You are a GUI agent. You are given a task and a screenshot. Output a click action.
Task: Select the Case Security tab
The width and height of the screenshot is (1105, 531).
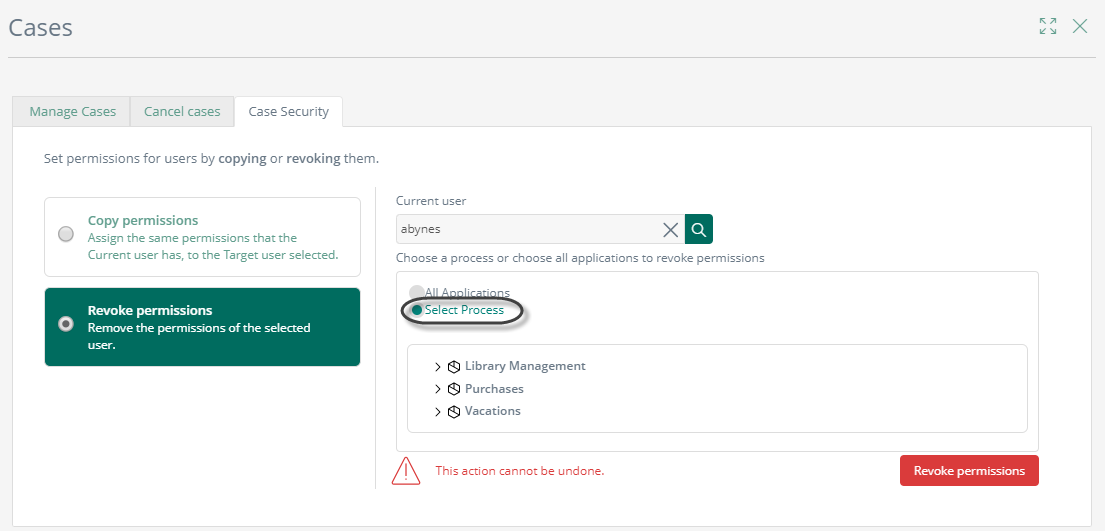(x=288, y=111)
